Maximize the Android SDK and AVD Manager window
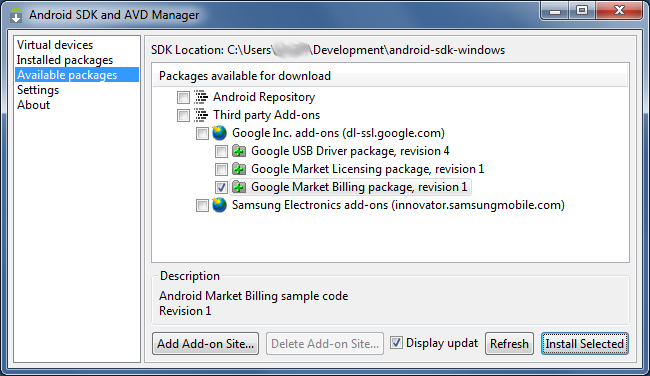Screen dimensions: 650x376 (582, 11)
